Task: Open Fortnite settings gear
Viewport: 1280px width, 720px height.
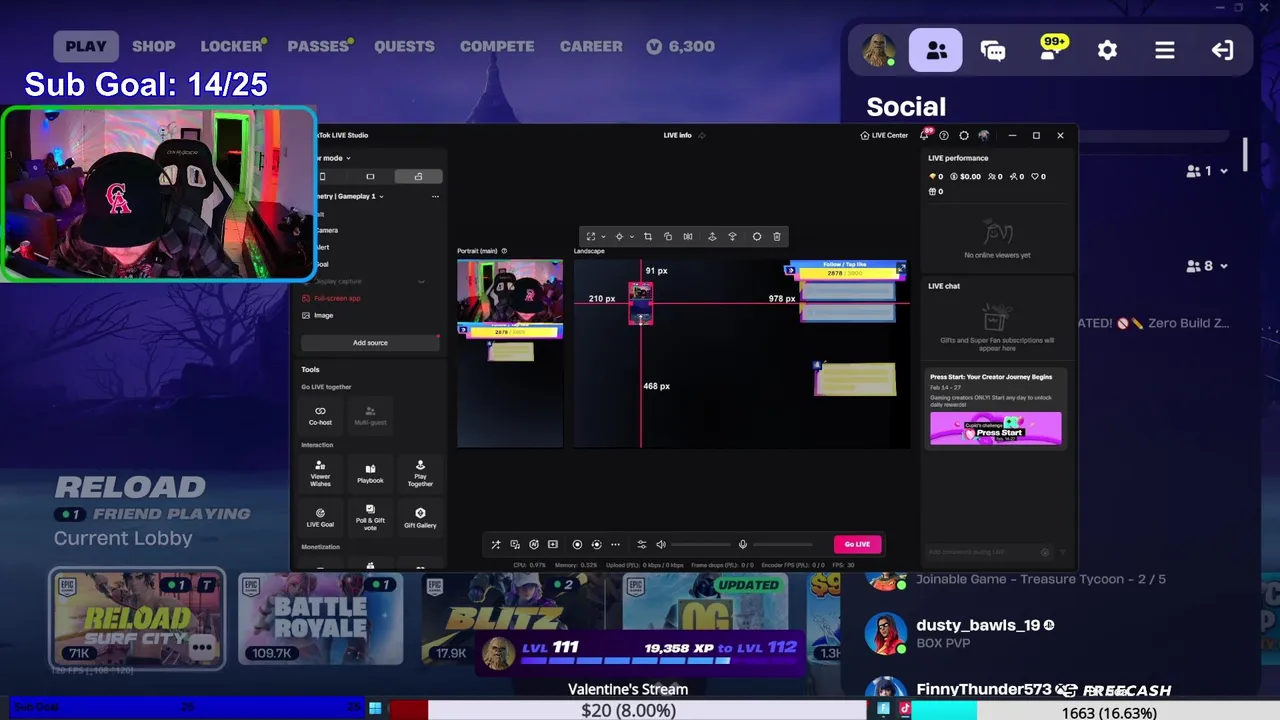Action: [1107, 50]
